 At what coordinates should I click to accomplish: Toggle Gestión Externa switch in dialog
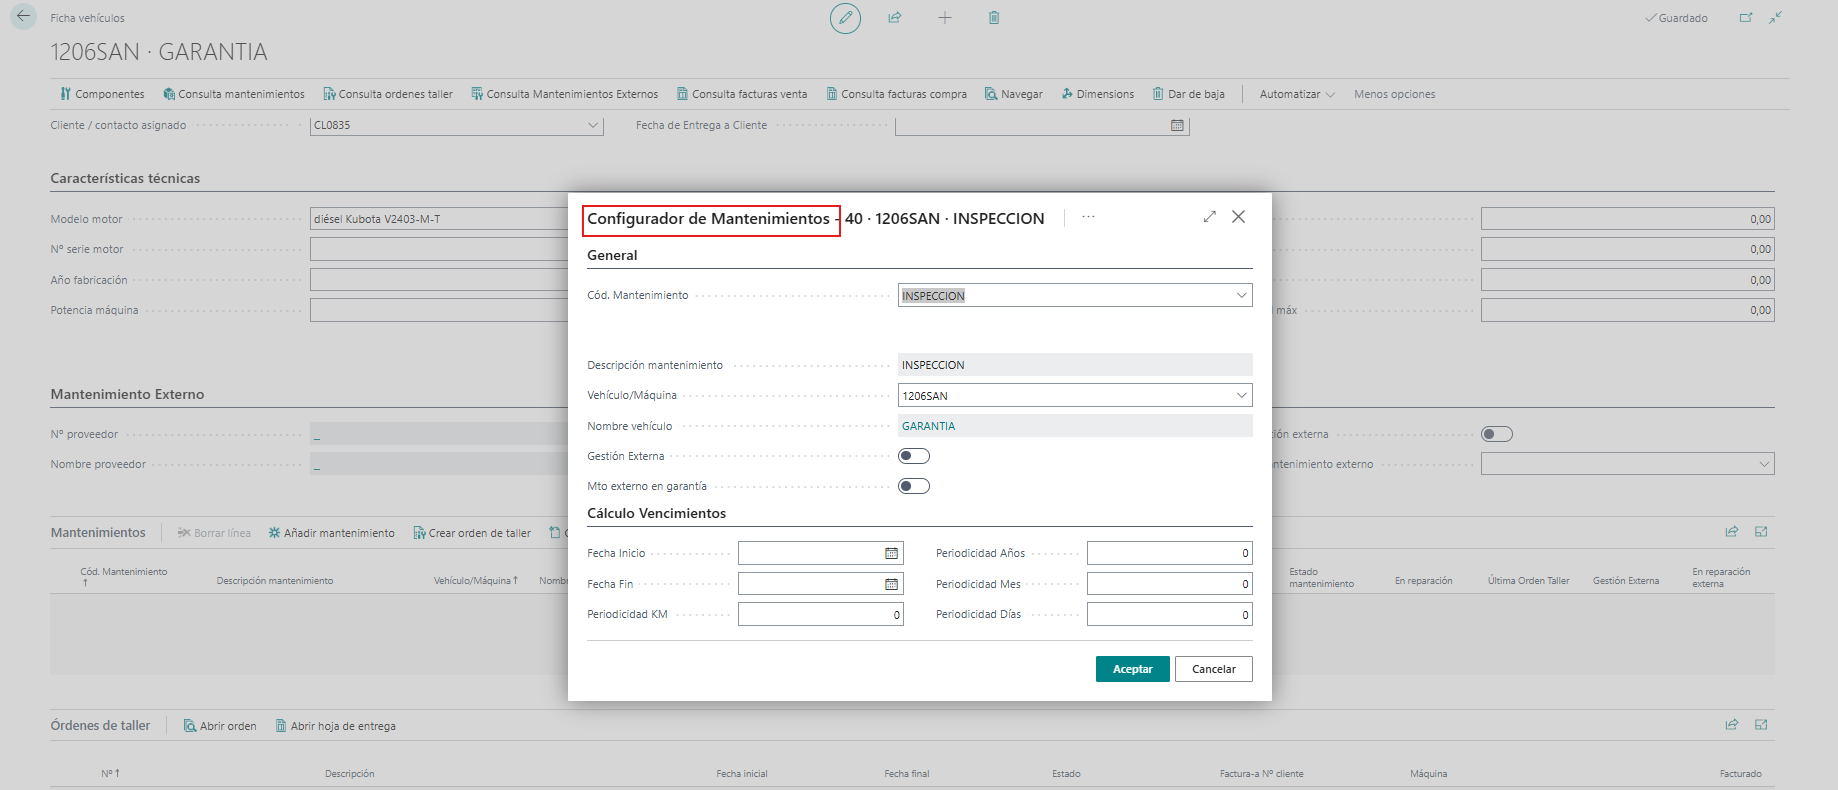[x=914, y=456]
